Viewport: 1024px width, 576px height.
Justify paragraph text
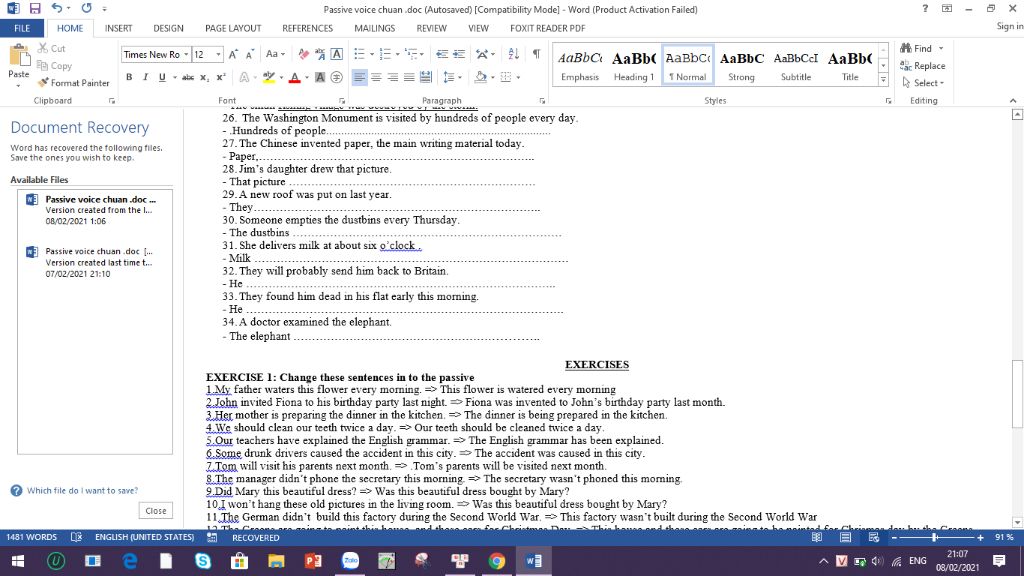409,77
